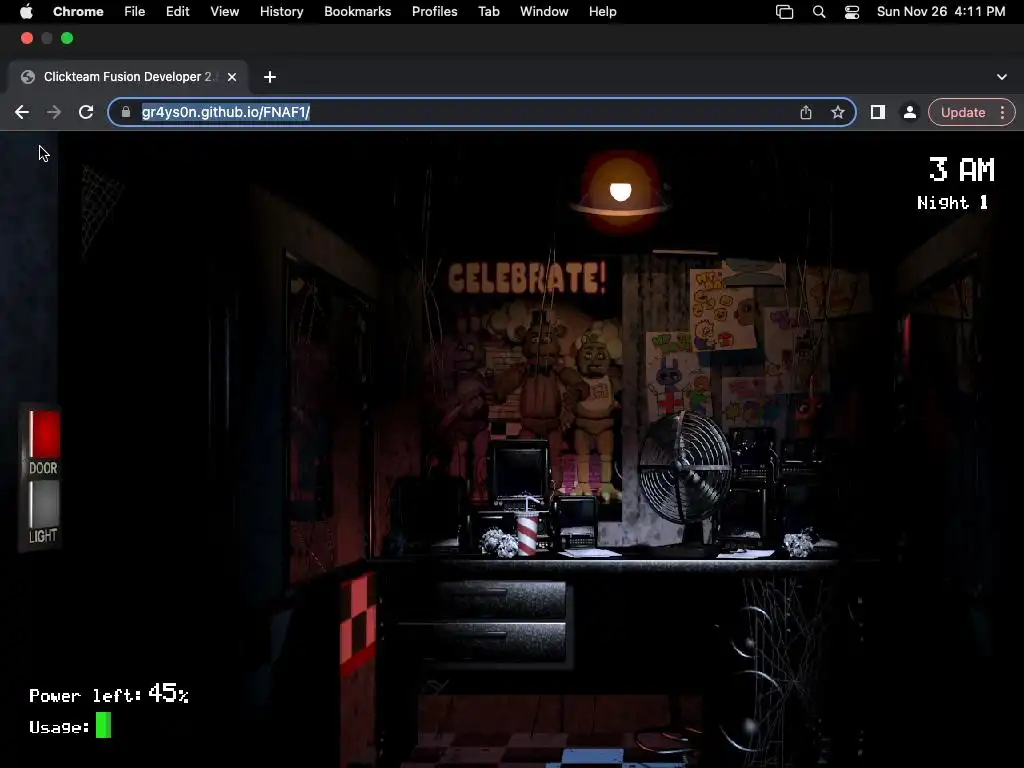Viewport: 1024px width, 768px height.
Task: Open the File menu
Action: (x=135, y=12)
